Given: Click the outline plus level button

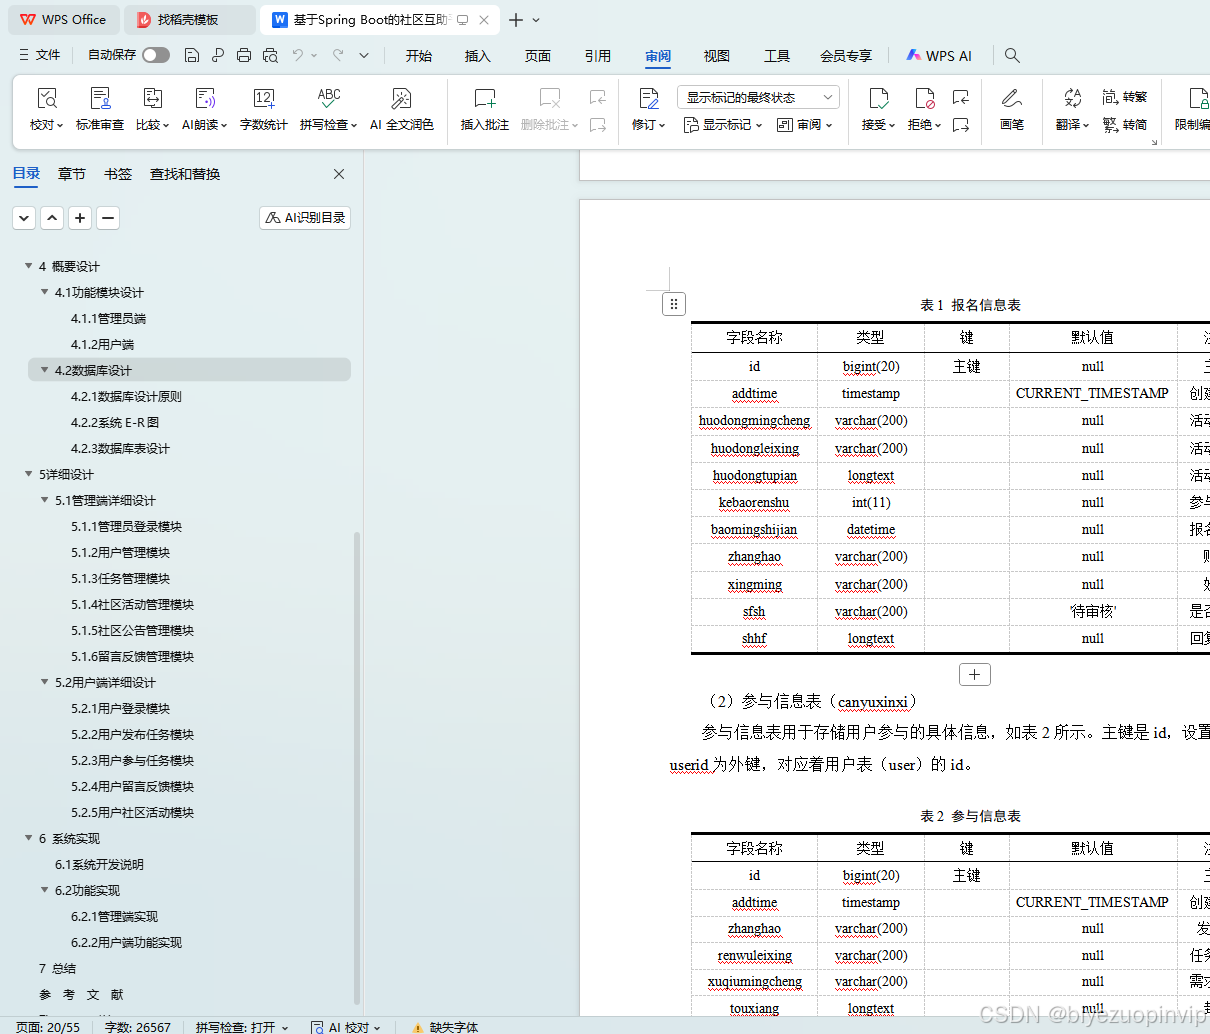Looking at the screenshot, I should pyautogui.click(x=80, y=217).
